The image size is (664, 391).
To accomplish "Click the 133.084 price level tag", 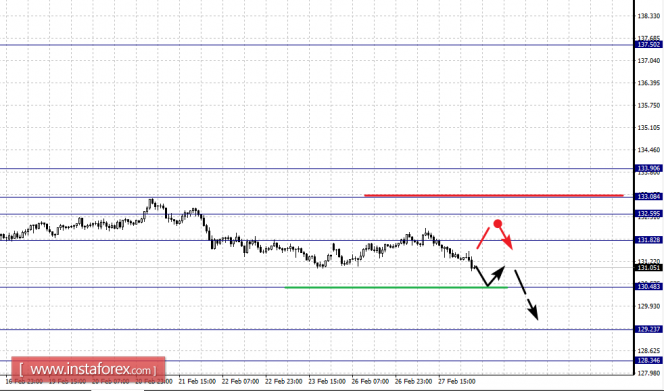I will [648, 197].
